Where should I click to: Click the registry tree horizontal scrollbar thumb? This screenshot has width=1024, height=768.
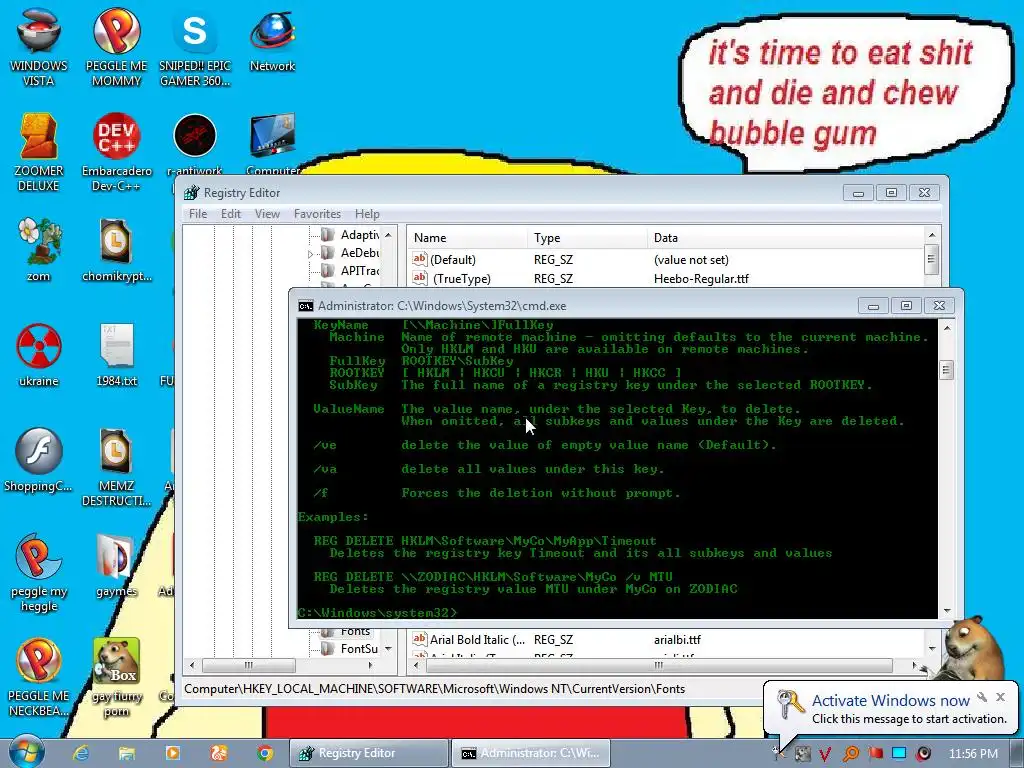[248, 665]
